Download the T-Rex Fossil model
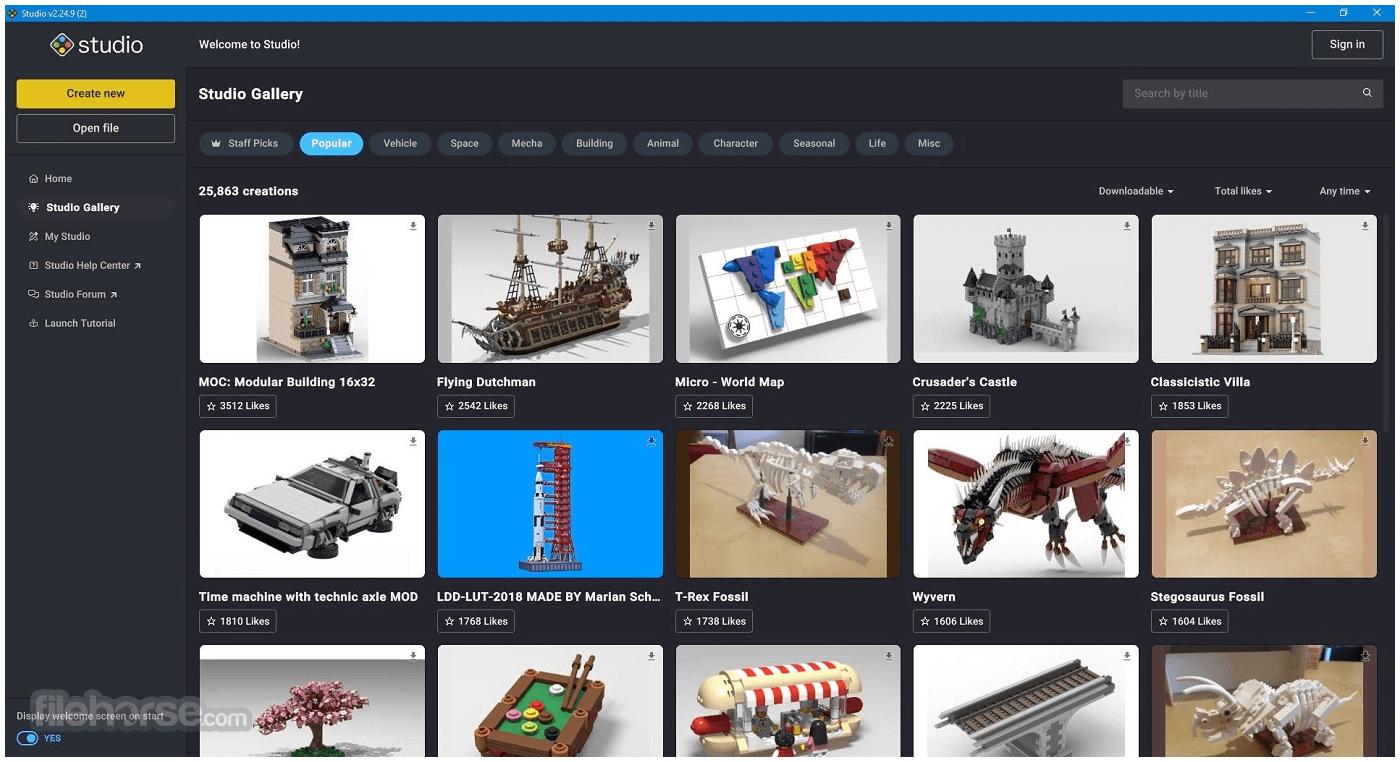 [x=889, y=441]
